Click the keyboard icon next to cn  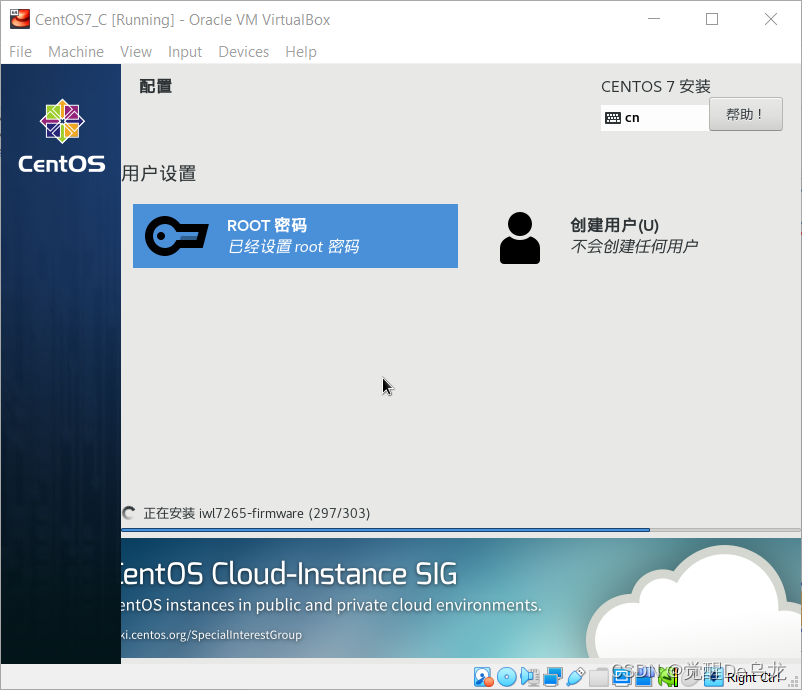(x=614, y=117)
